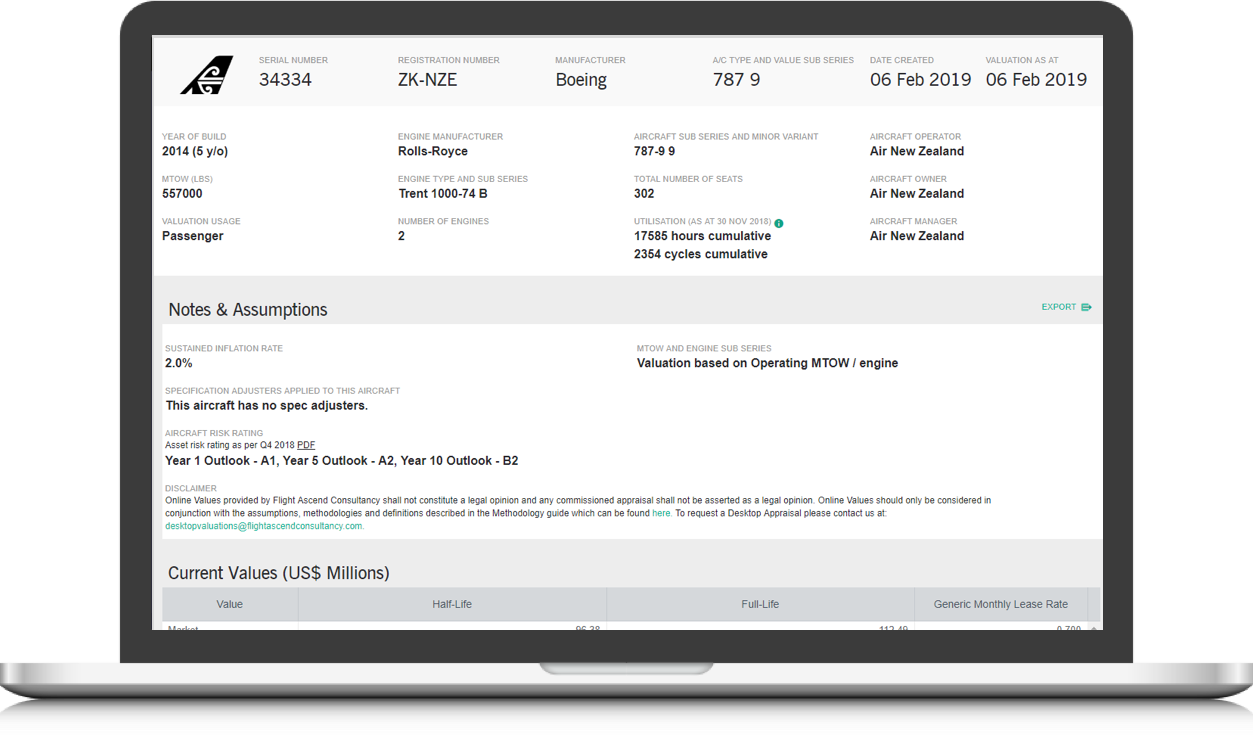Viewport: 1253px width, 735px height.
Task: Click the utilisation info icon
Action: (x=779, y=223)
